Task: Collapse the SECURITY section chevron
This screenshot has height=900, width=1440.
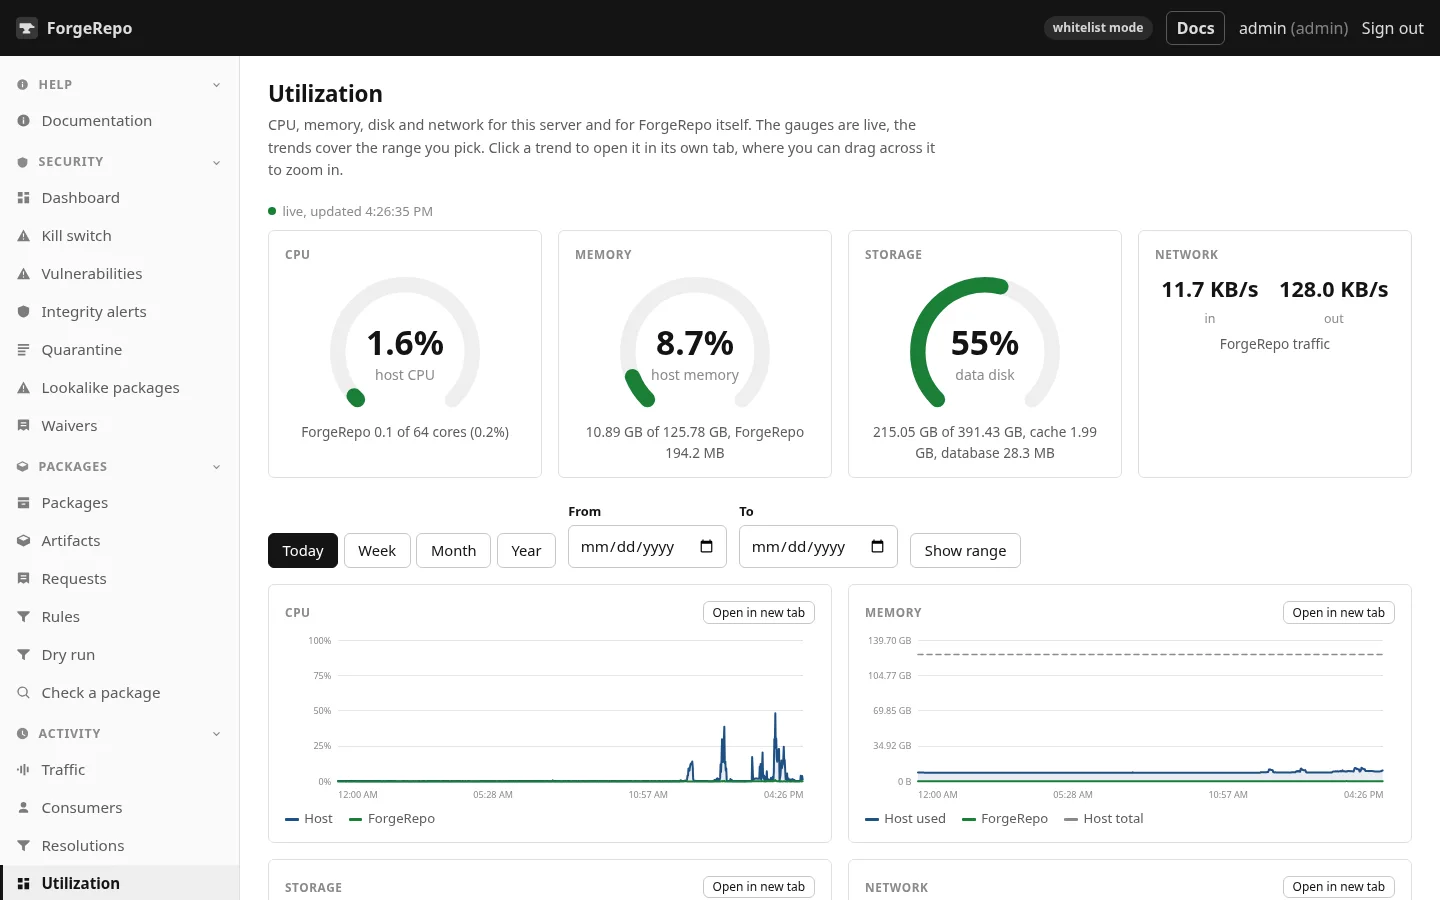Action: 216,162
